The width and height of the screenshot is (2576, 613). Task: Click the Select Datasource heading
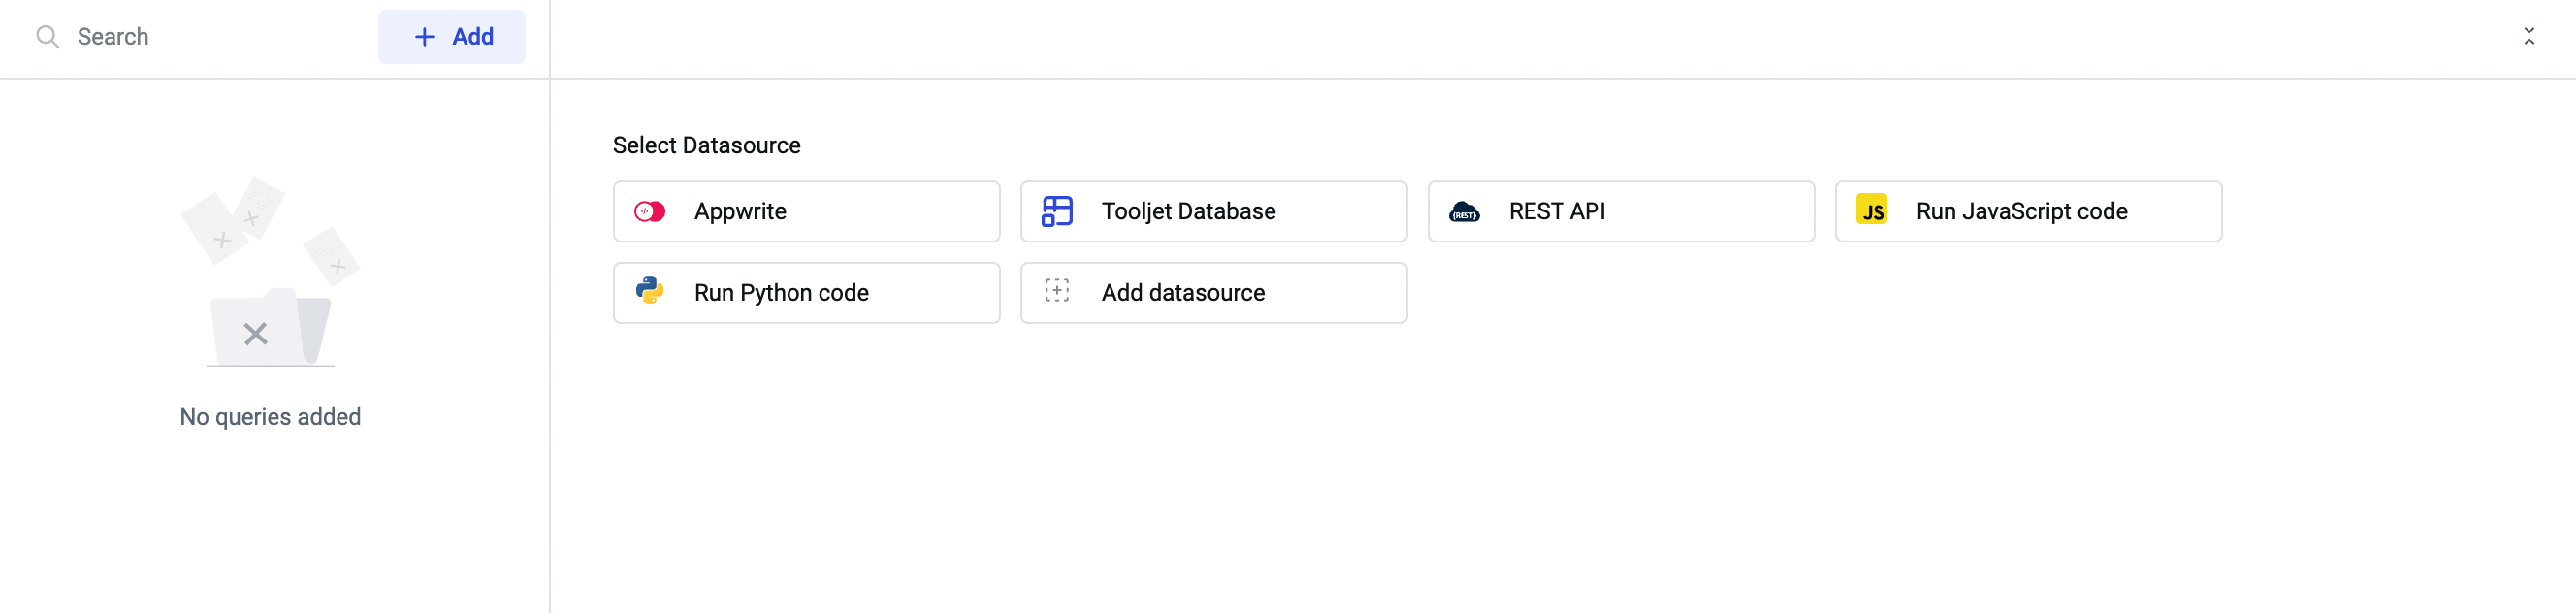pos(706,146)
